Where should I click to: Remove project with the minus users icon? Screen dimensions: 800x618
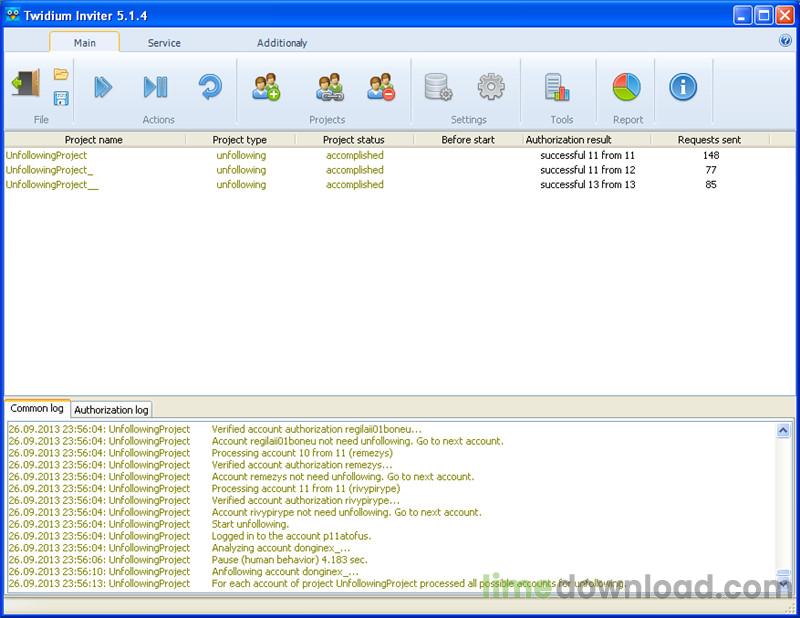coord(381,87)
